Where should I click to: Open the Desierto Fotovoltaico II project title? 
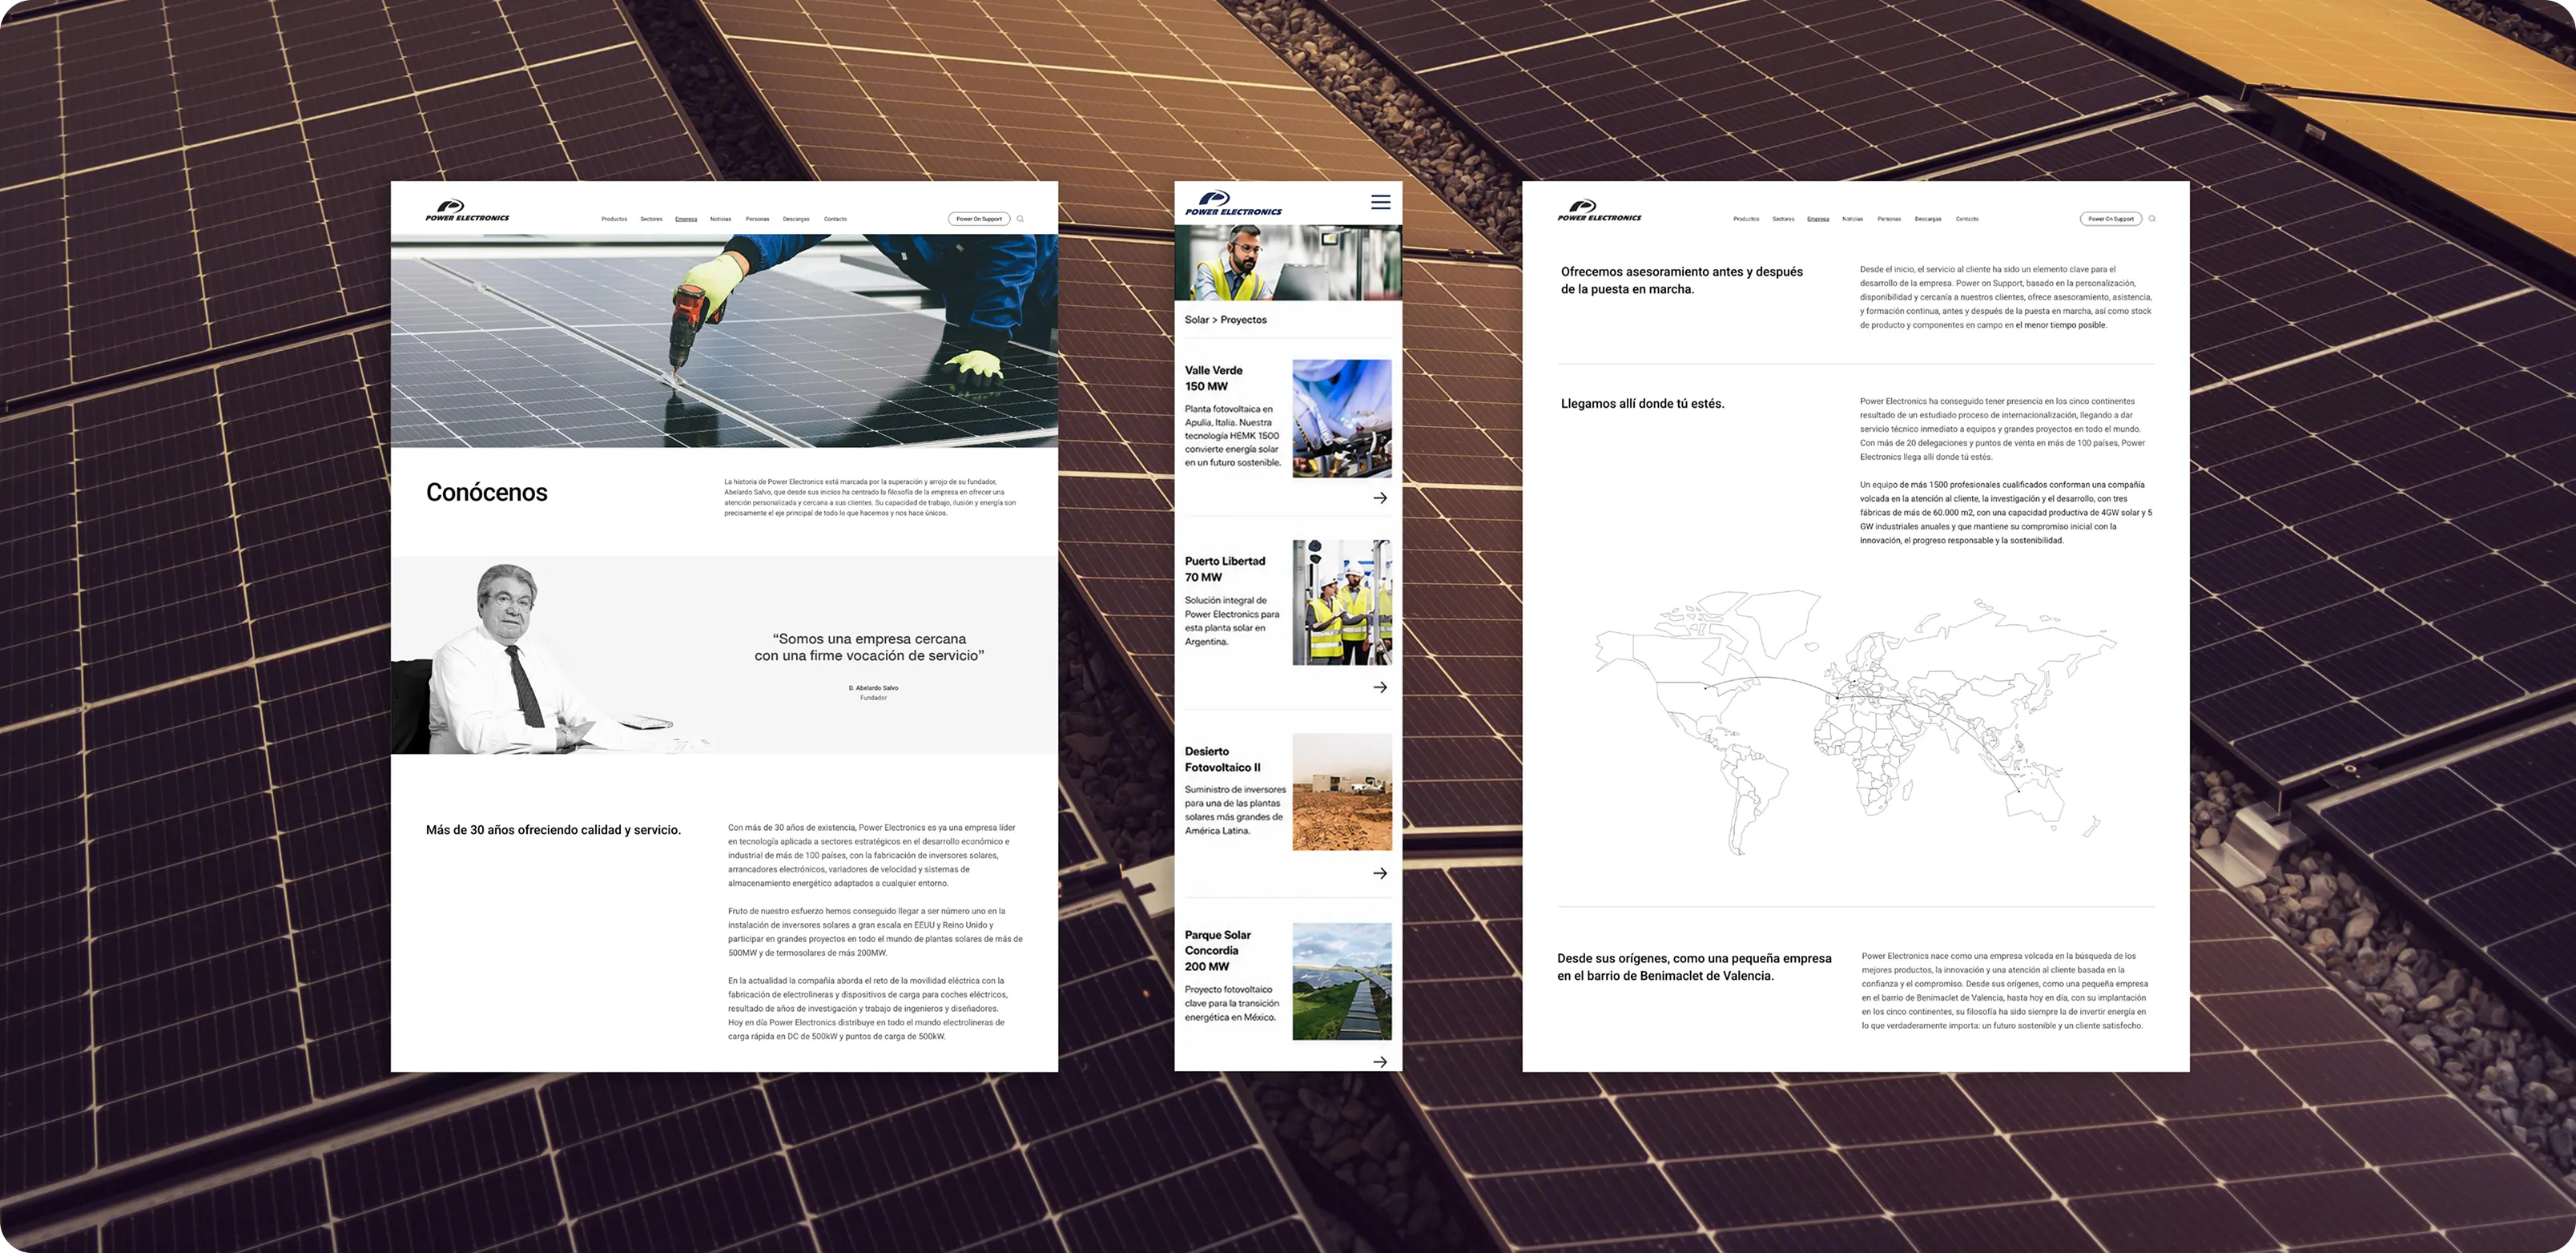tap(1222, 759)
